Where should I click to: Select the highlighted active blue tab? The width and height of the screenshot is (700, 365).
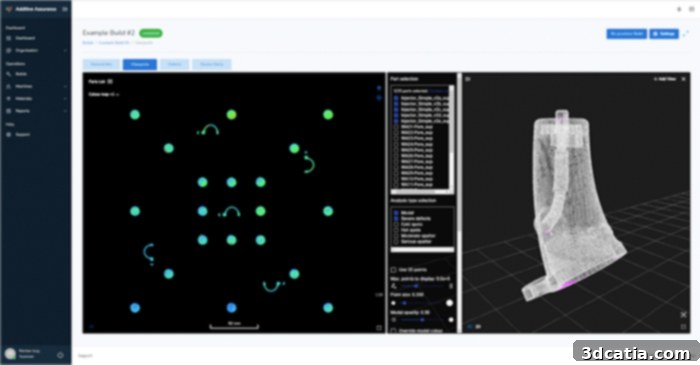(x=140, y=64)
